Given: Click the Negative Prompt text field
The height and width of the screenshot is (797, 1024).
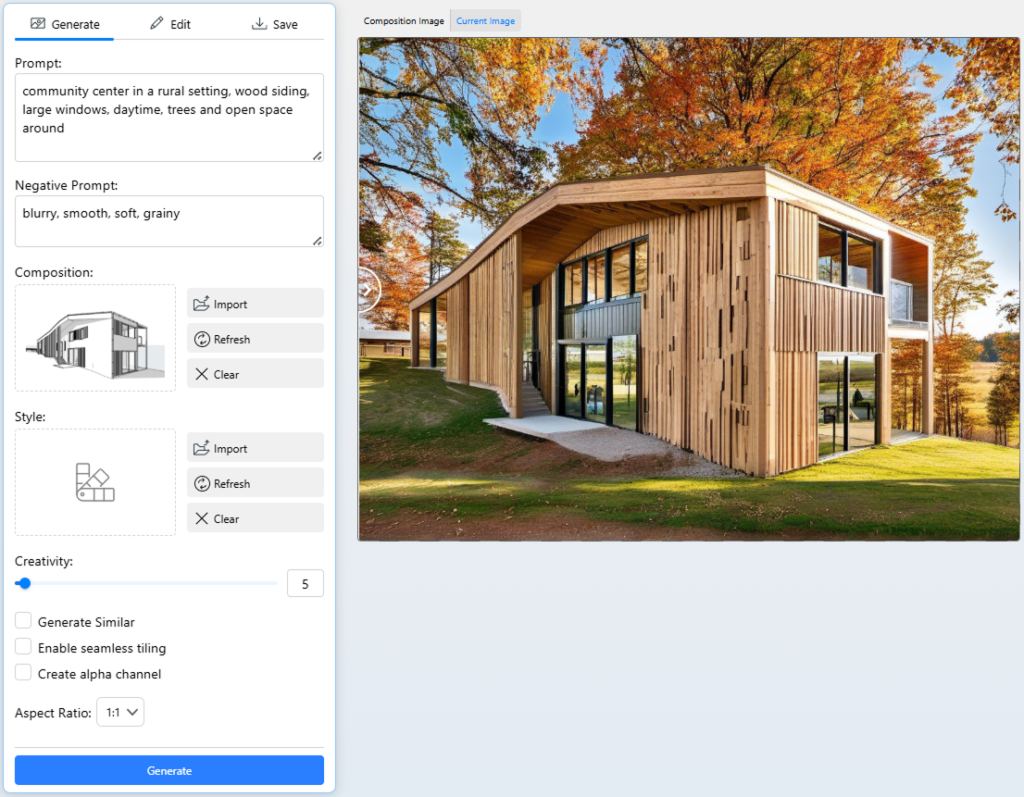Looking at the screenshot, I should [168, 220].
